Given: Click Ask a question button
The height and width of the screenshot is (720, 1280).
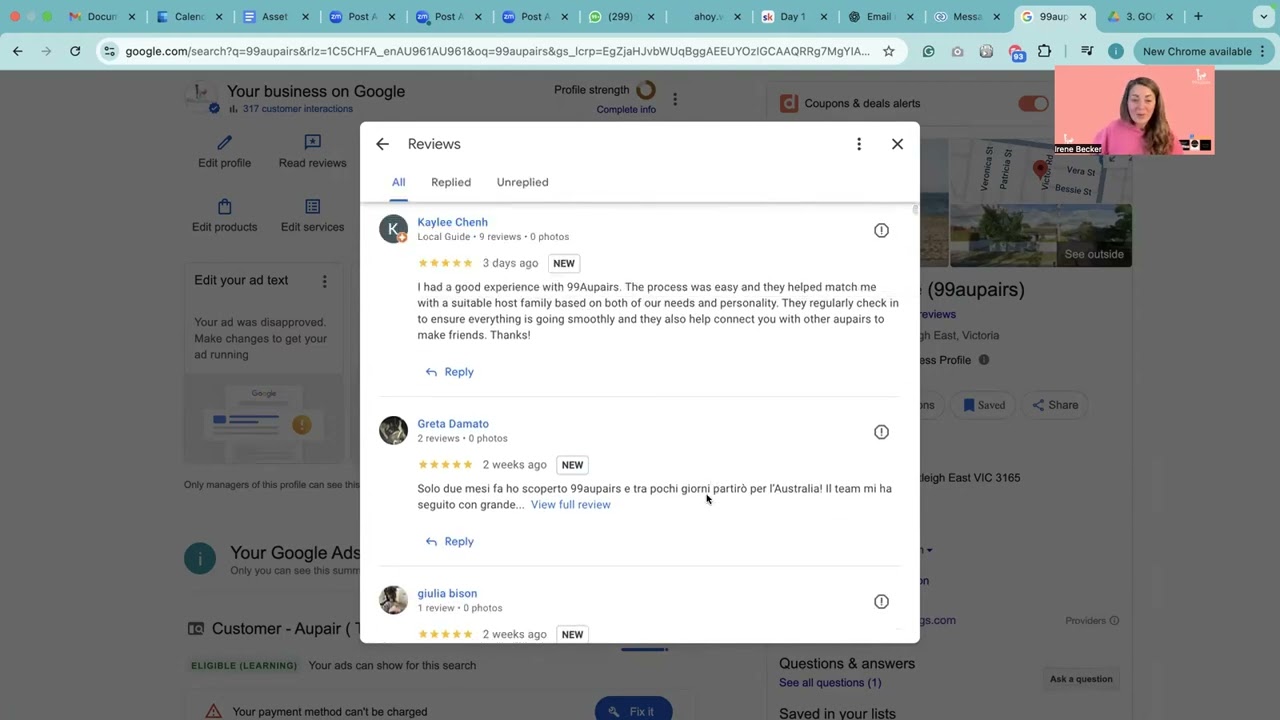Looking at the screenshot, I should coord(1080,680).
